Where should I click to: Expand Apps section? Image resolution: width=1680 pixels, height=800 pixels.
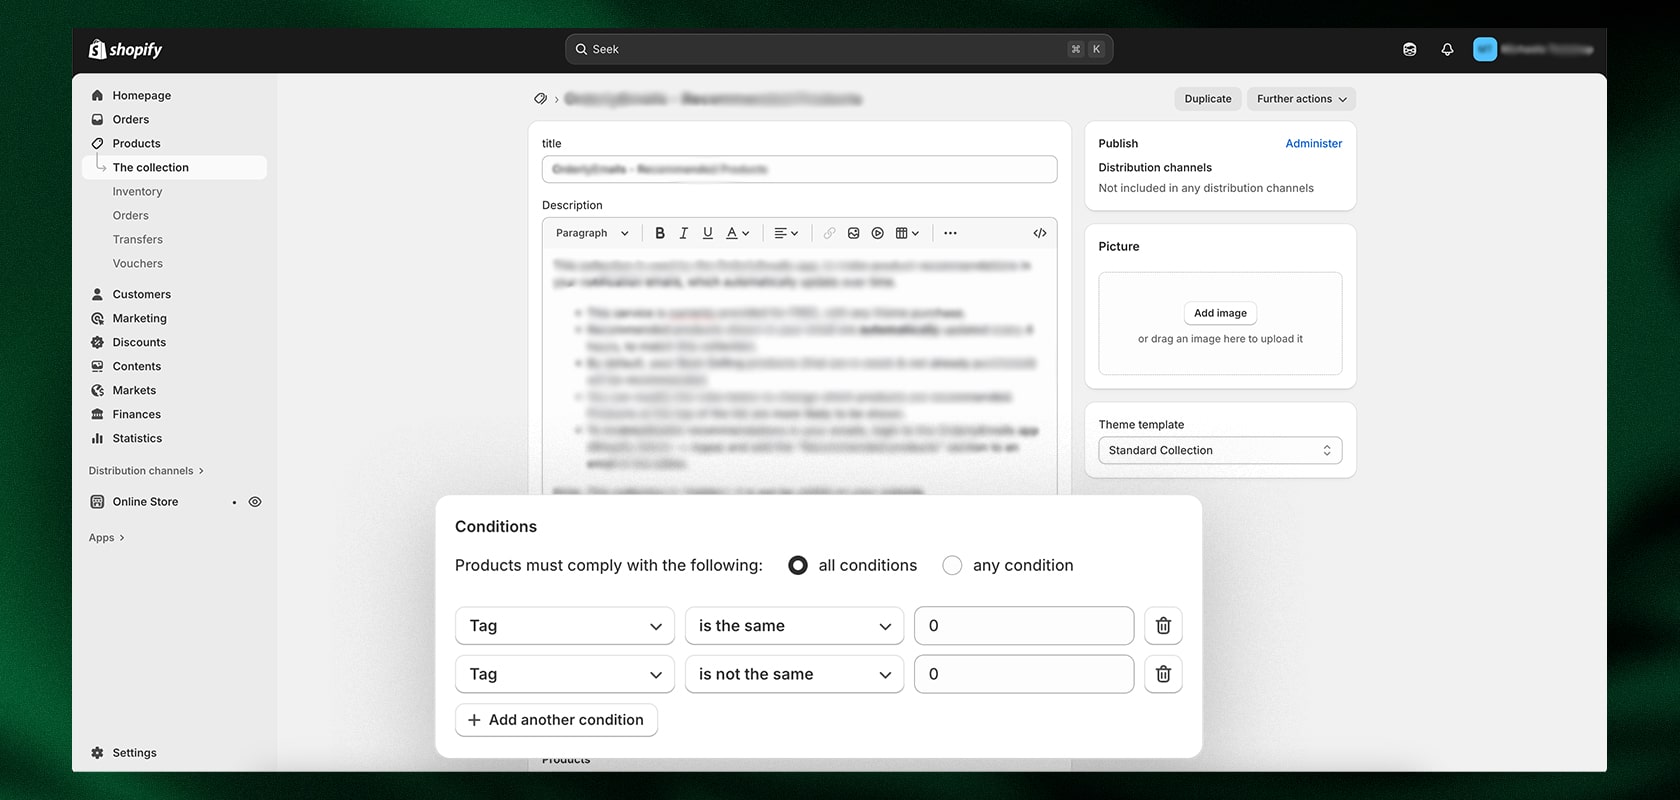click(x=107, y=538)
